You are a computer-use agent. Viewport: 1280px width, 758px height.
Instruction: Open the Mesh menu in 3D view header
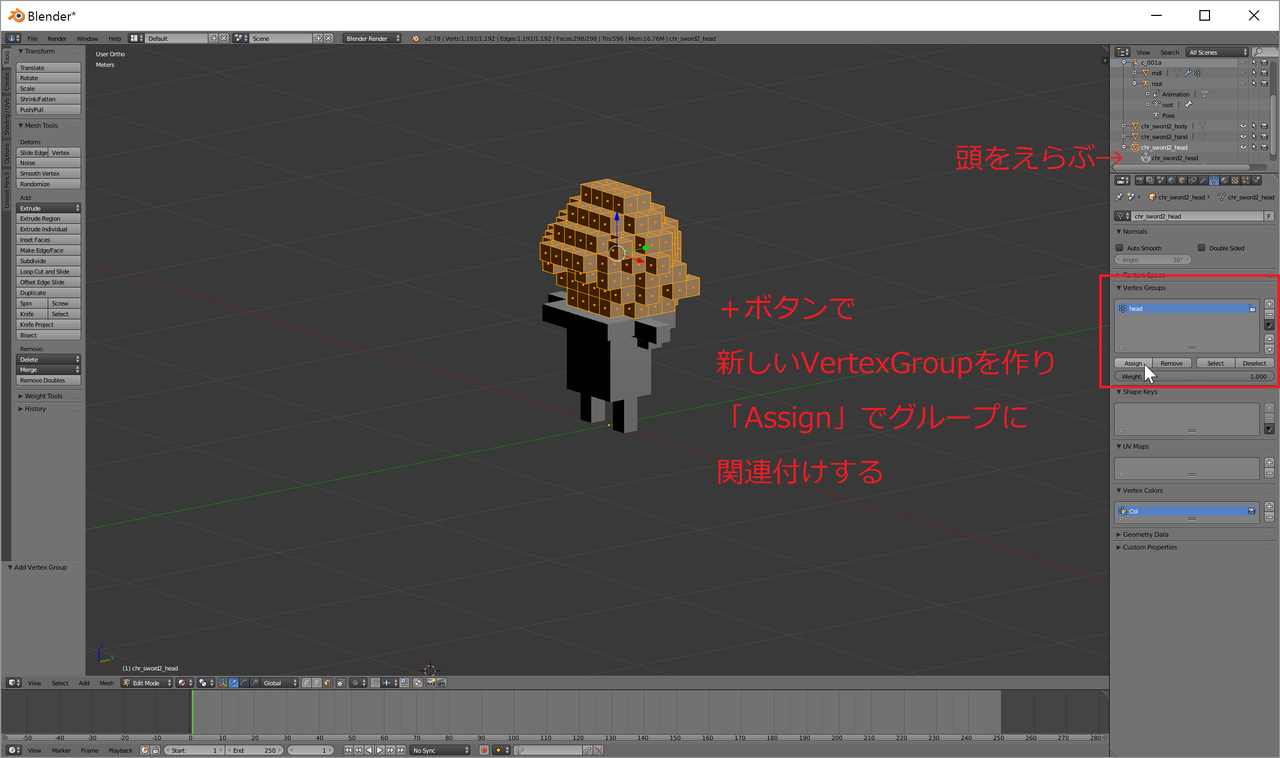(106, 683)
